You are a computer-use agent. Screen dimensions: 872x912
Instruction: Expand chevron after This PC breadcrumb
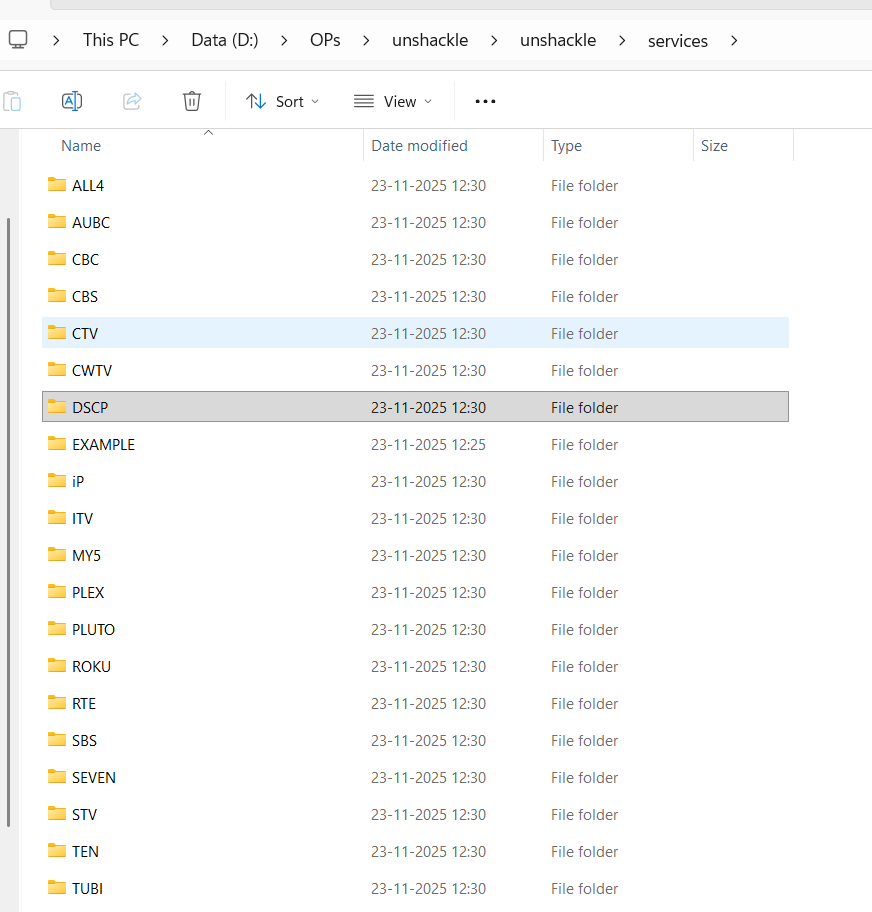click(165, 41)
